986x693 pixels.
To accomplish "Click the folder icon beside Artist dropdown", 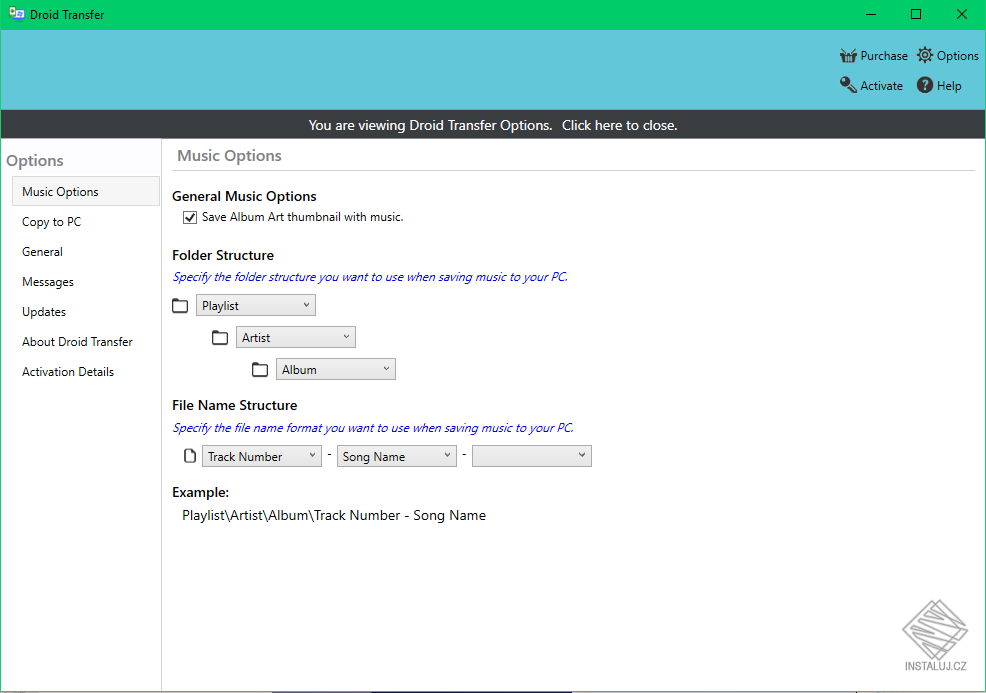I will 220,338.
